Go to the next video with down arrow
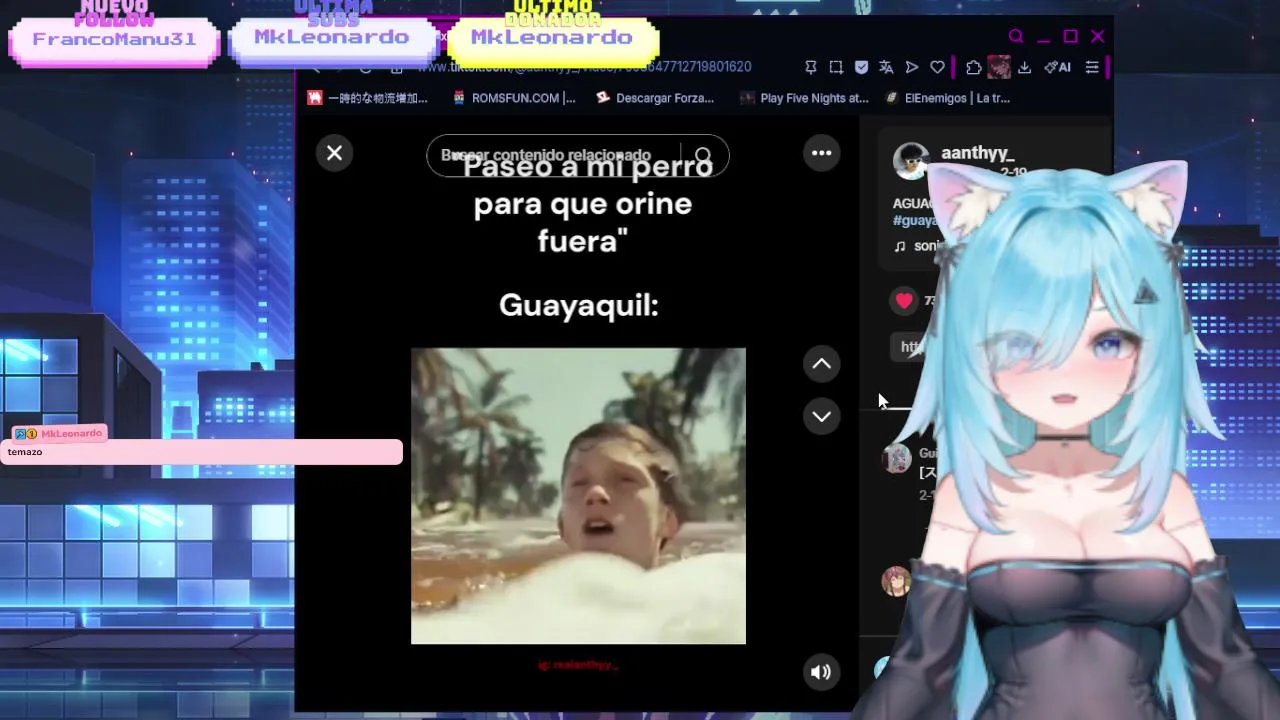This screenshot has height=720, width=1280. 821,416
